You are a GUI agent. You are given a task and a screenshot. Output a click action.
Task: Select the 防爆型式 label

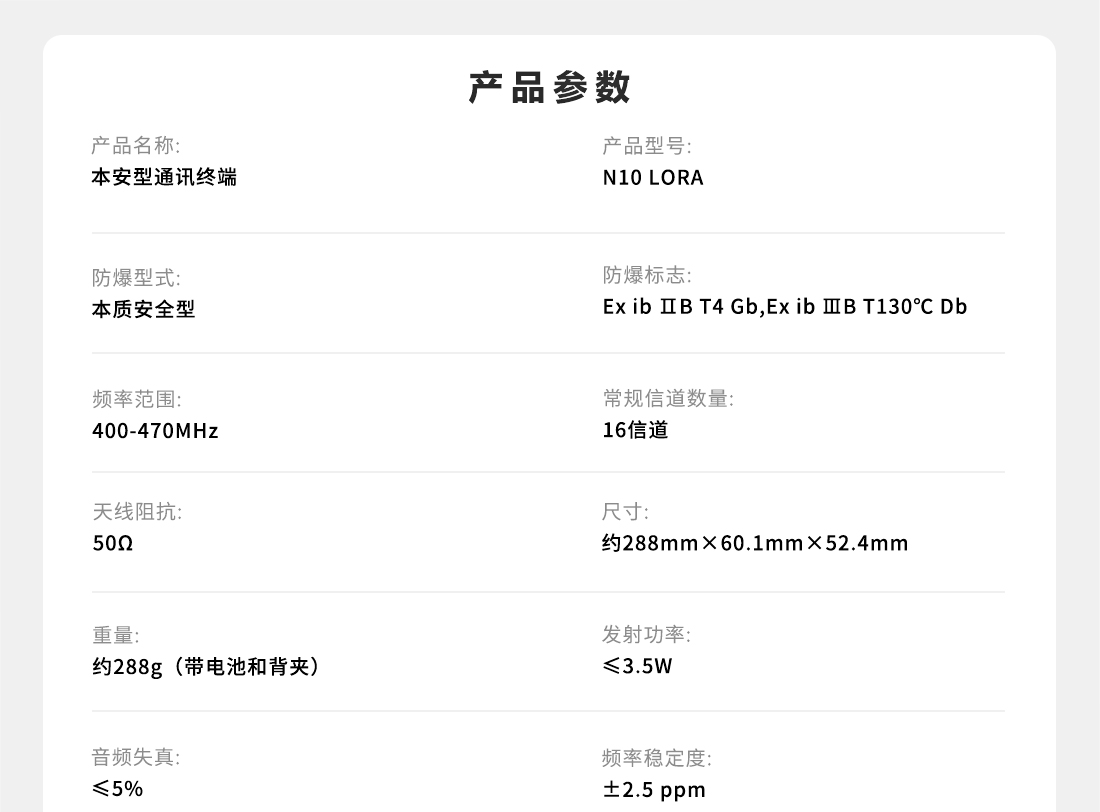point(136,278)
